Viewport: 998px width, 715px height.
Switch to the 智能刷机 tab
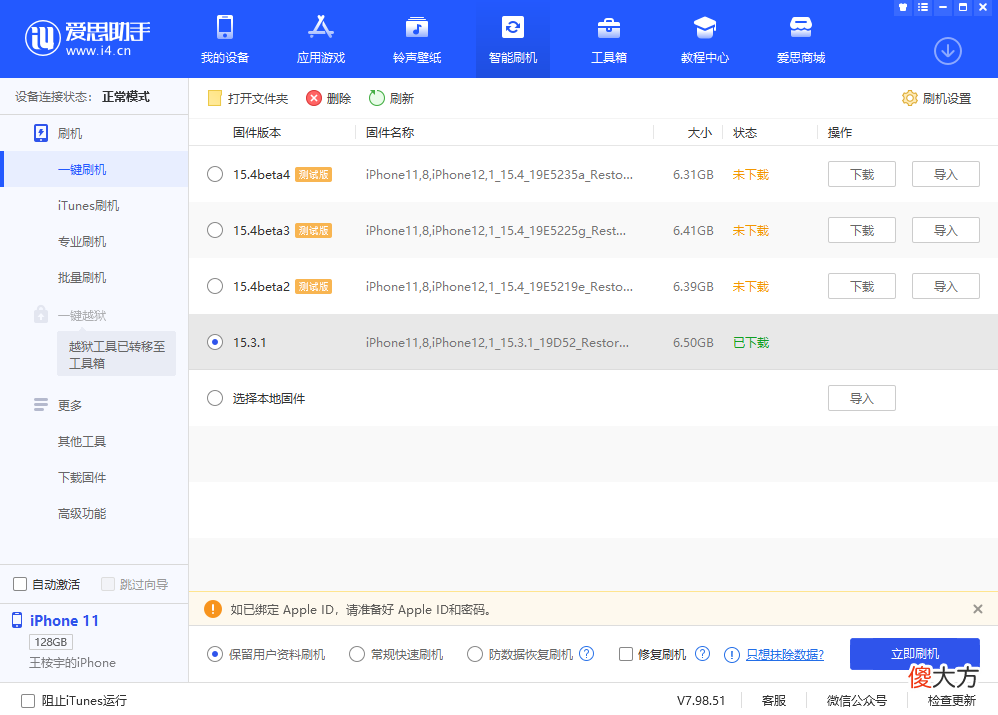point(513,39)
